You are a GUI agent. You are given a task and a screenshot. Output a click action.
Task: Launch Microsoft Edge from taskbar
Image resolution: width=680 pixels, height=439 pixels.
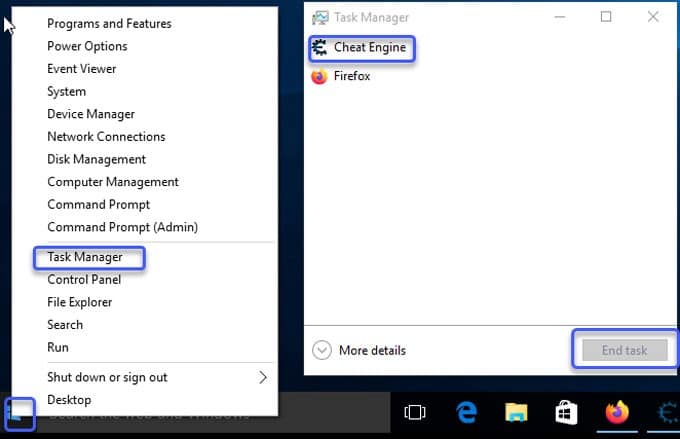pos(466,412)
